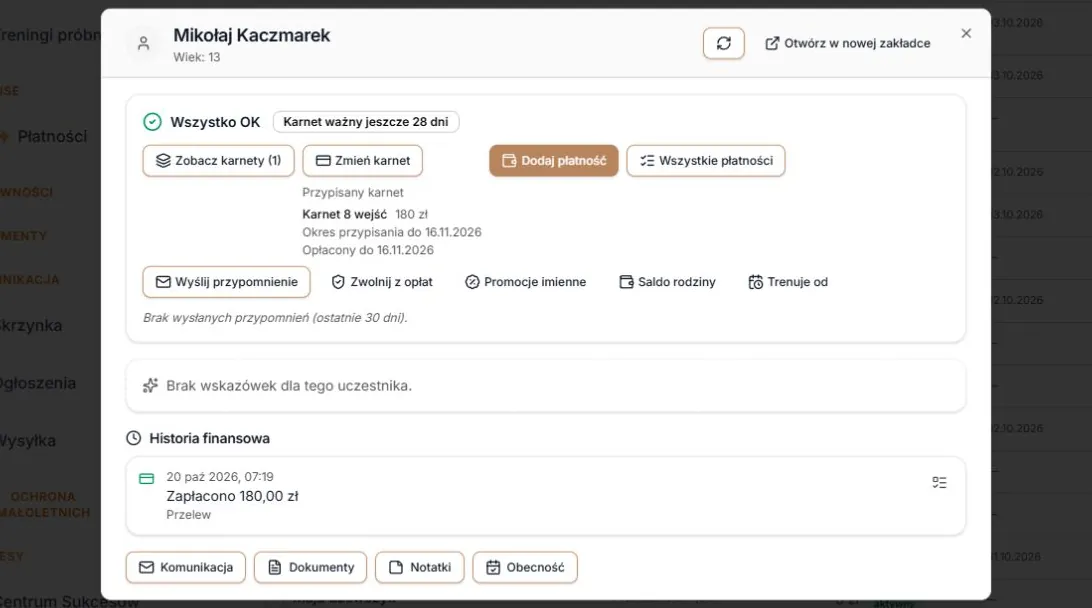
Task: Open the Obecność tab
Action: 525,568
